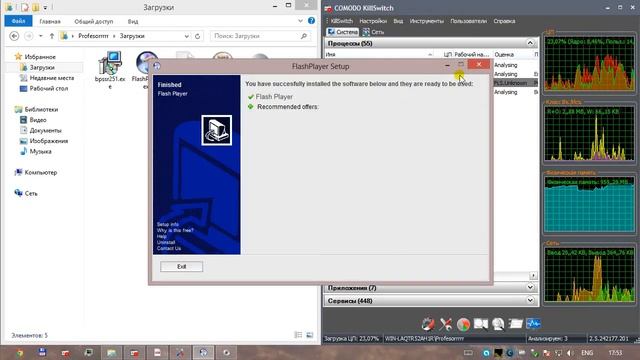Screen dimensions: 640x360
Task: Click the physical memory graph in KillSwitch
Action: coord(589,204)
